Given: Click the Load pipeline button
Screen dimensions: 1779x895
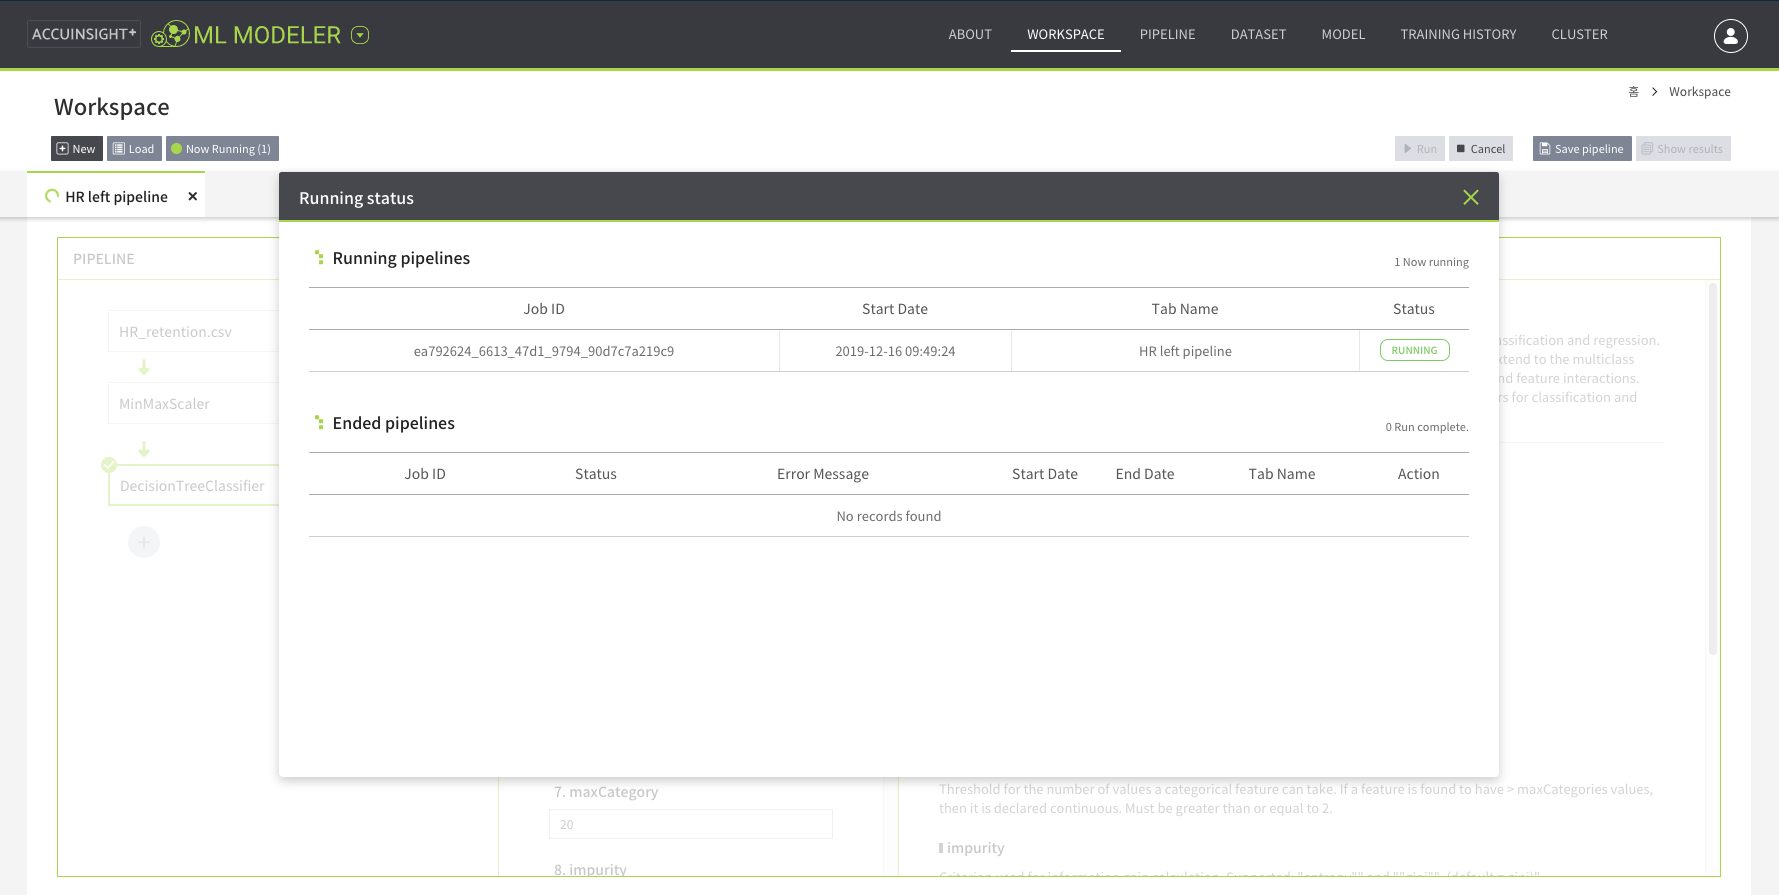Looking at the screenshot, I should [134, 148].
